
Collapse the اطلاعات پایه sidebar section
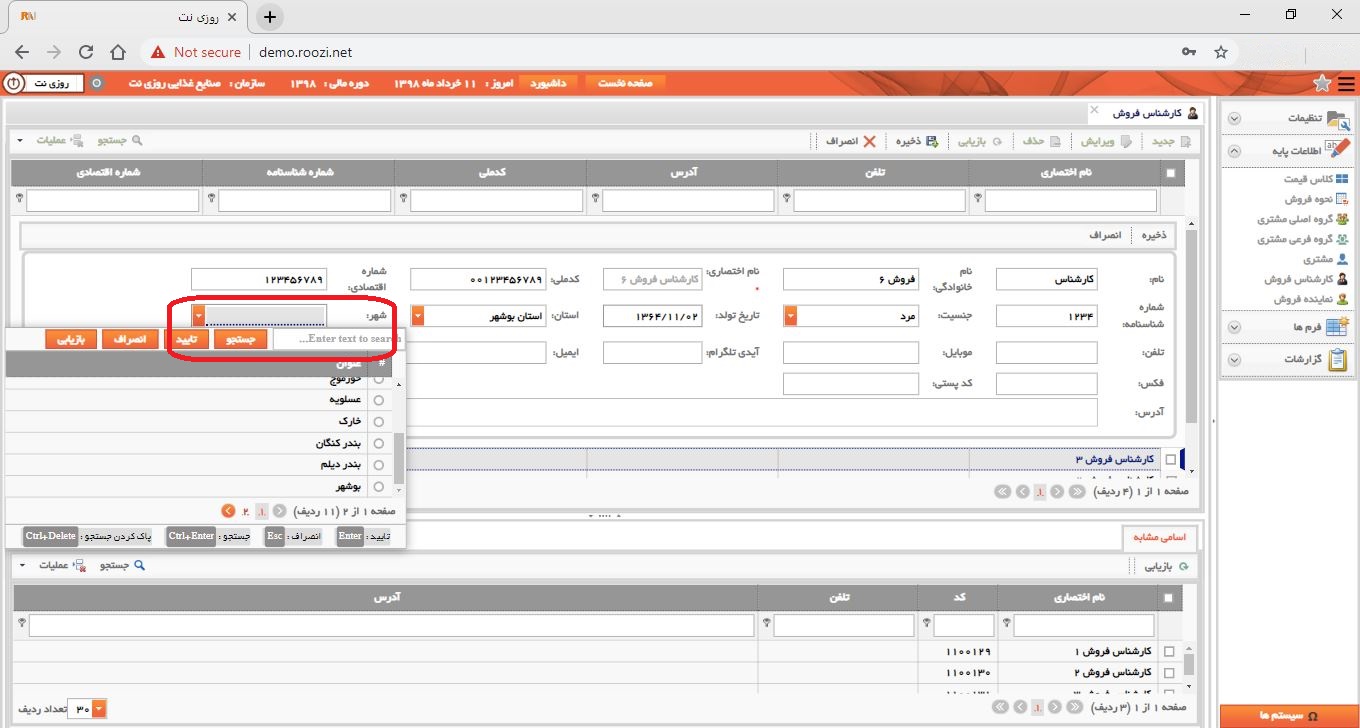click(1234, 152)
